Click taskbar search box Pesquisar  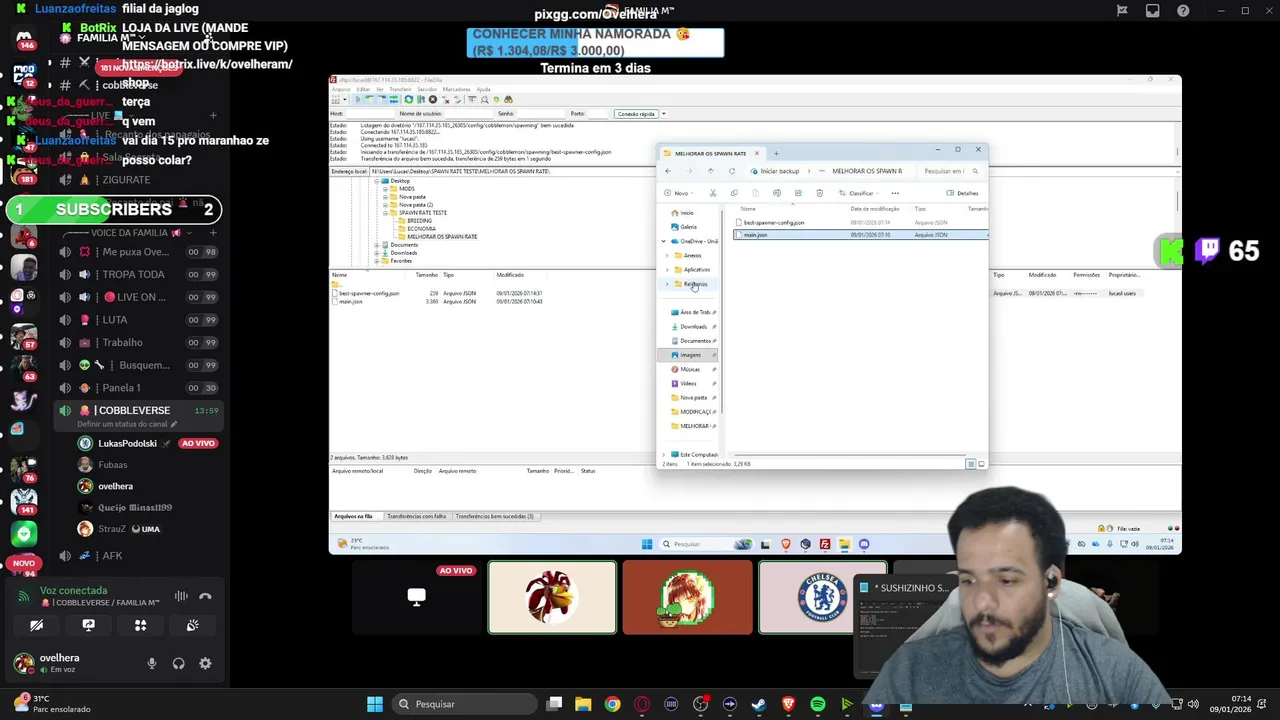point(464,704)
